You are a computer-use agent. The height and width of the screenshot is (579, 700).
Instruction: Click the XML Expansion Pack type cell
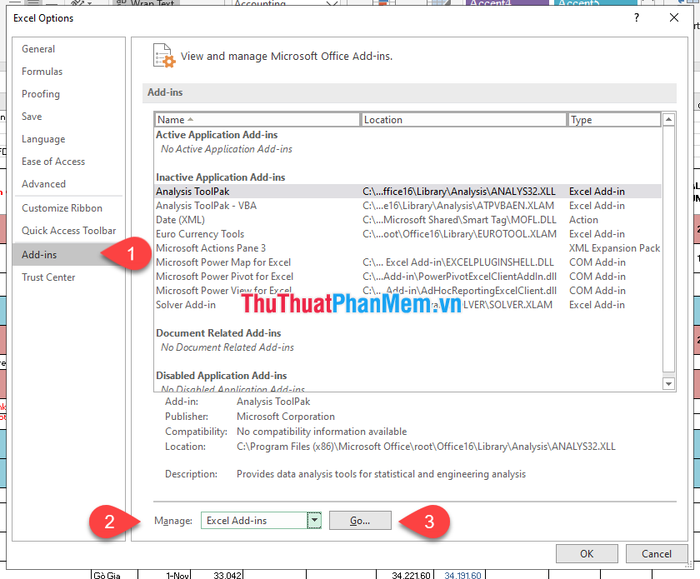click(614, 248)
